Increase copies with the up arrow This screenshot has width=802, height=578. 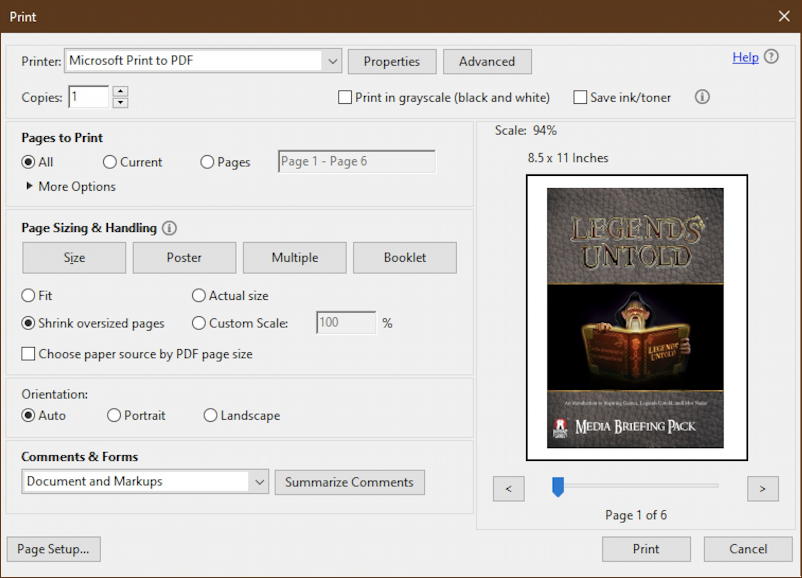click(x=120, y=92)
